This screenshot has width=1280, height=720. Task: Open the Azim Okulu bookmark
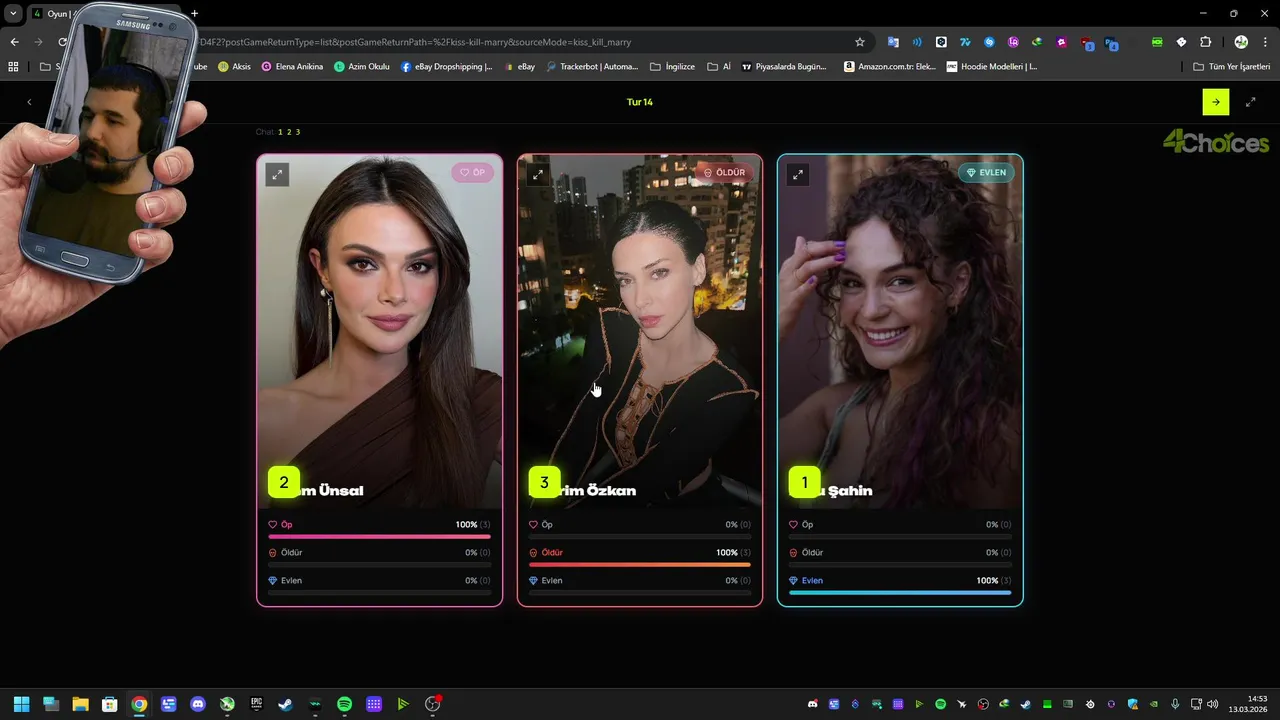(x=362, y=66)
